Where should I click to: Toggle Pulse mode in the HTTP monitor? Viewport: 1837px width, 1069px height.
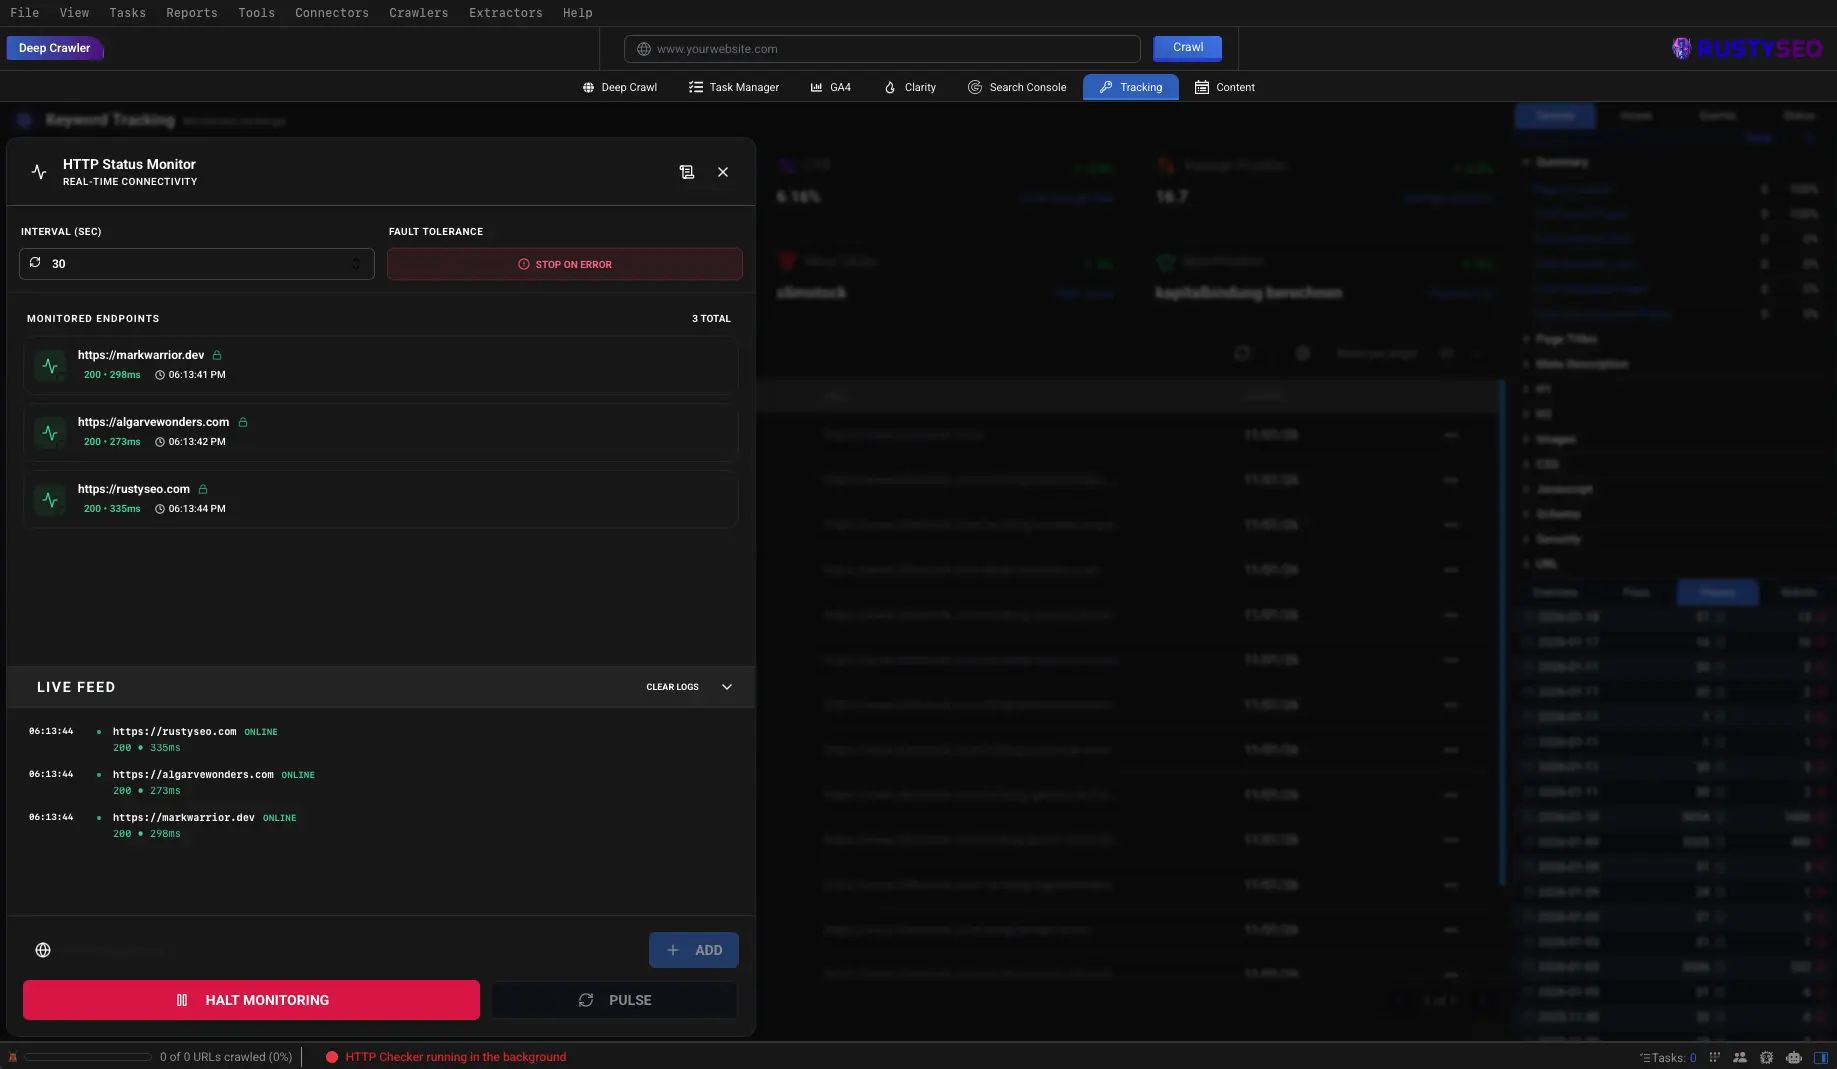click(613, 1000)
